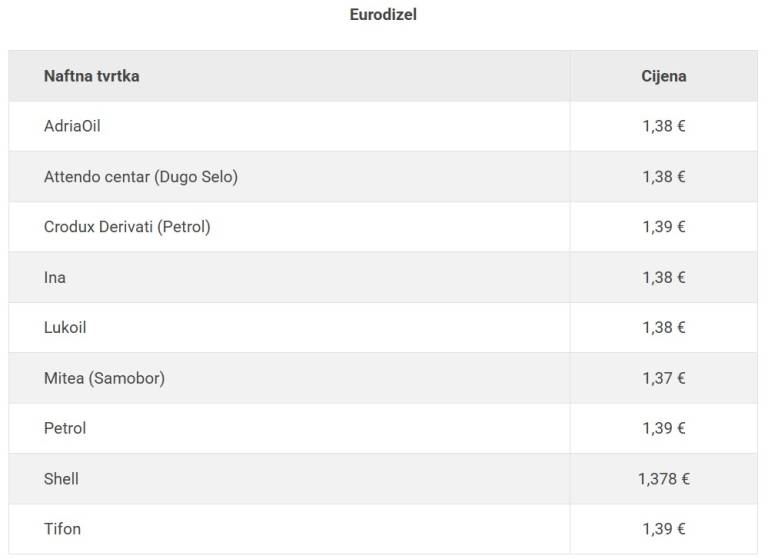
Task: Select the Attendo centar price cell
Action: click(x=663, y=177)
